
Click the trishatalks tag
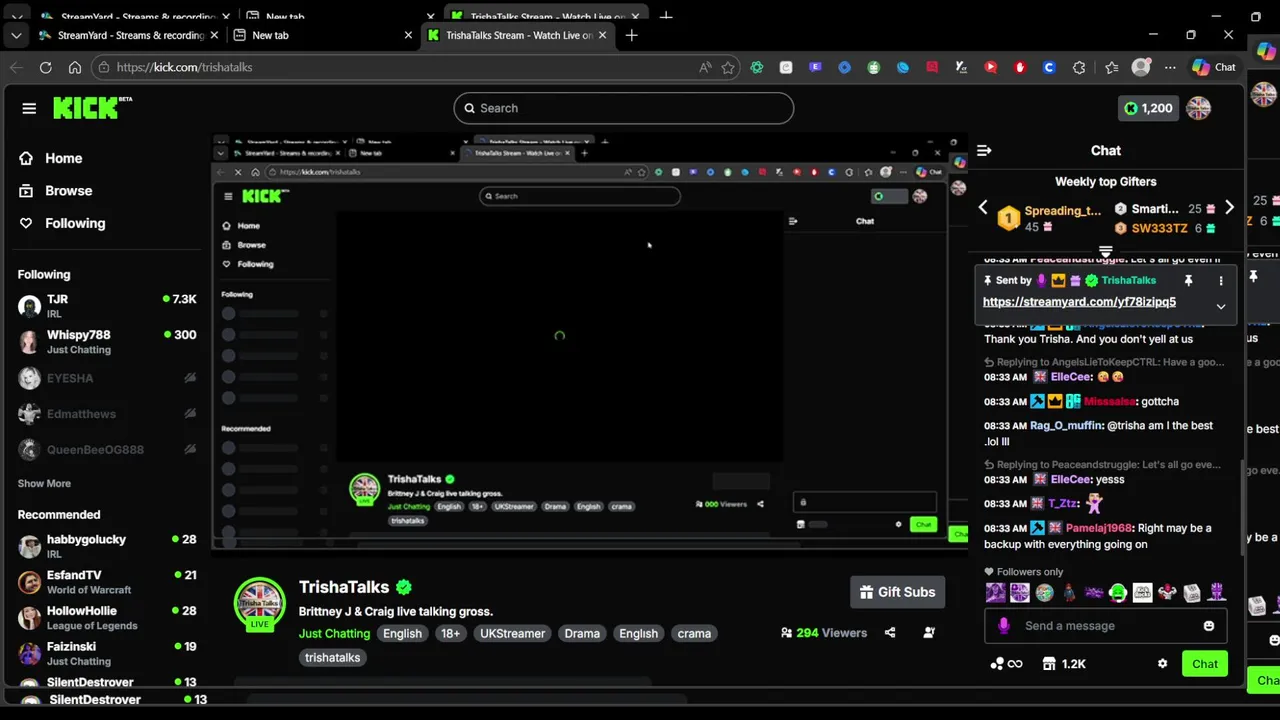[332, 657]
